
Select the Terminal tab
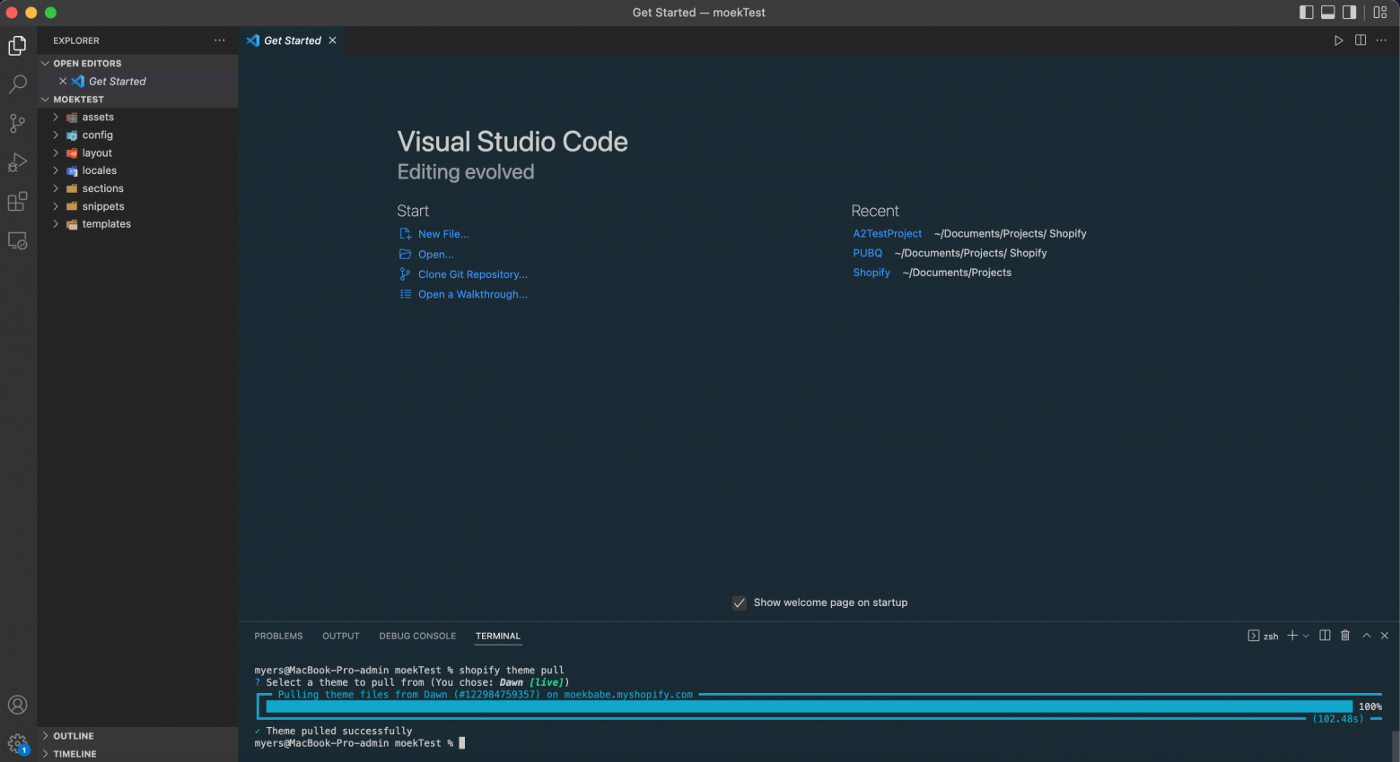(498, 636)
